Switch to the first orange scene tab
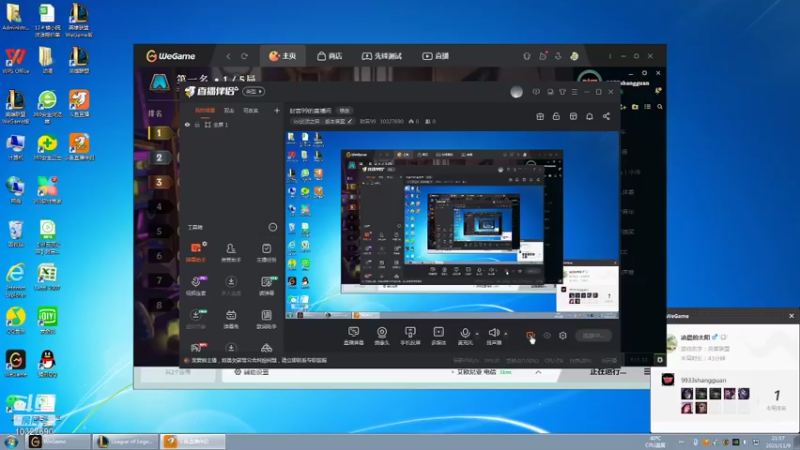The height and width of the screenshot is (450, 800). tap(205, 110)
